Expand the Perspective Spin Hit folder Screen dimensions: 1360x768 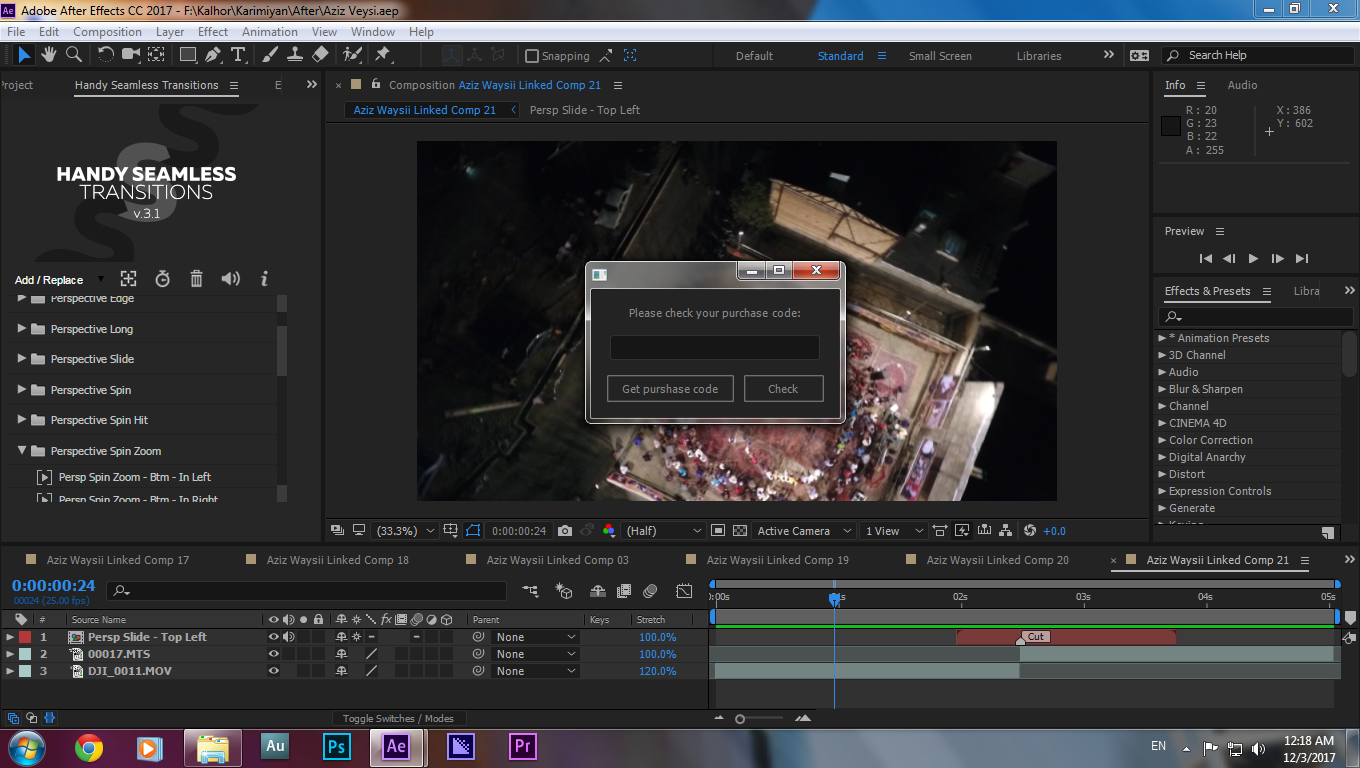(22, 419)
